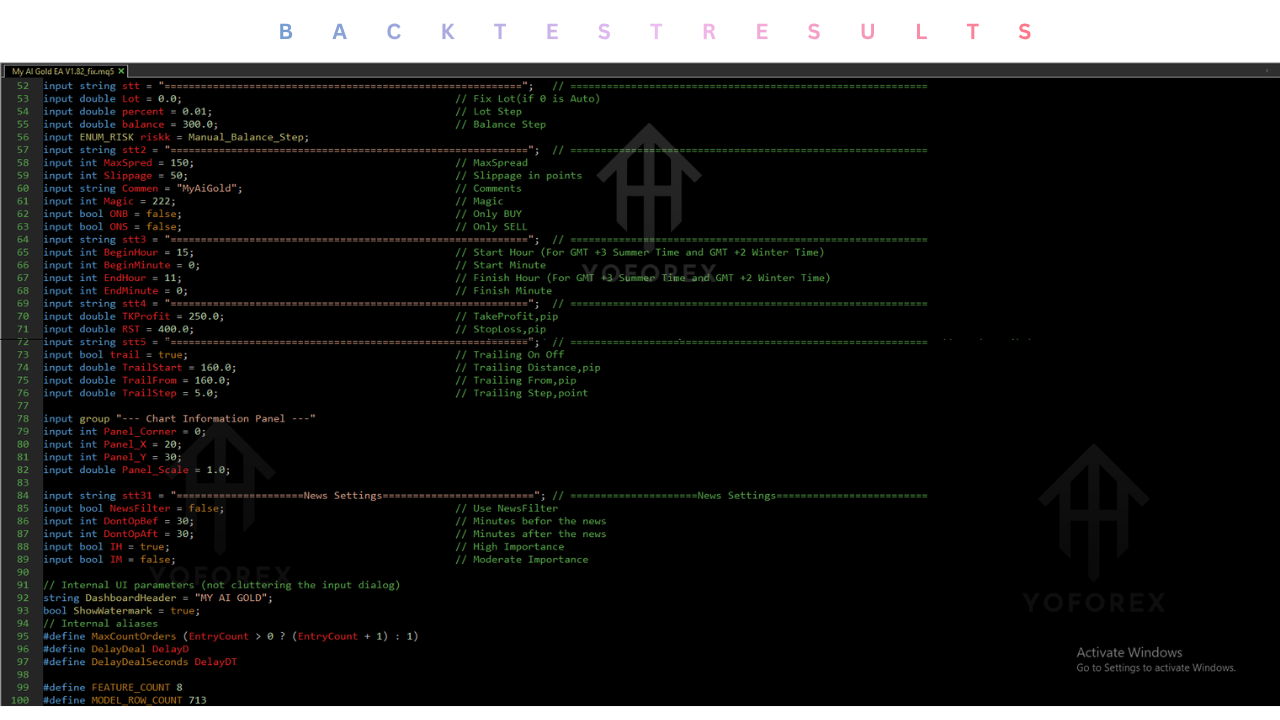The image size is (1280, 720).
Task: Click the code line "input bool IM = false;"
Action: click(x=109, y=560)
